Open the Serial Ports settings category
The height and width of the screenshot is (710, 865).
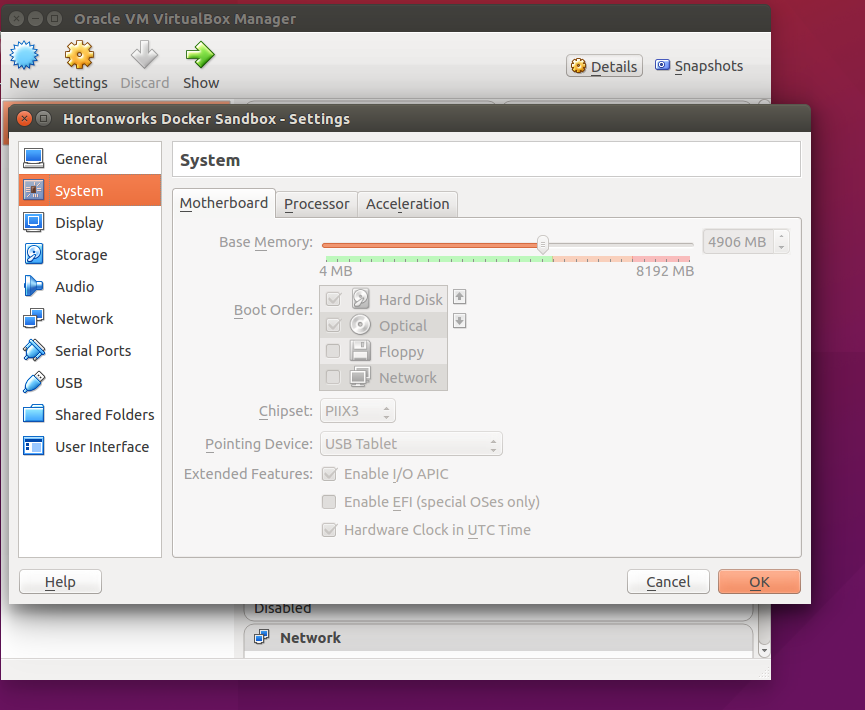point(90,351)
